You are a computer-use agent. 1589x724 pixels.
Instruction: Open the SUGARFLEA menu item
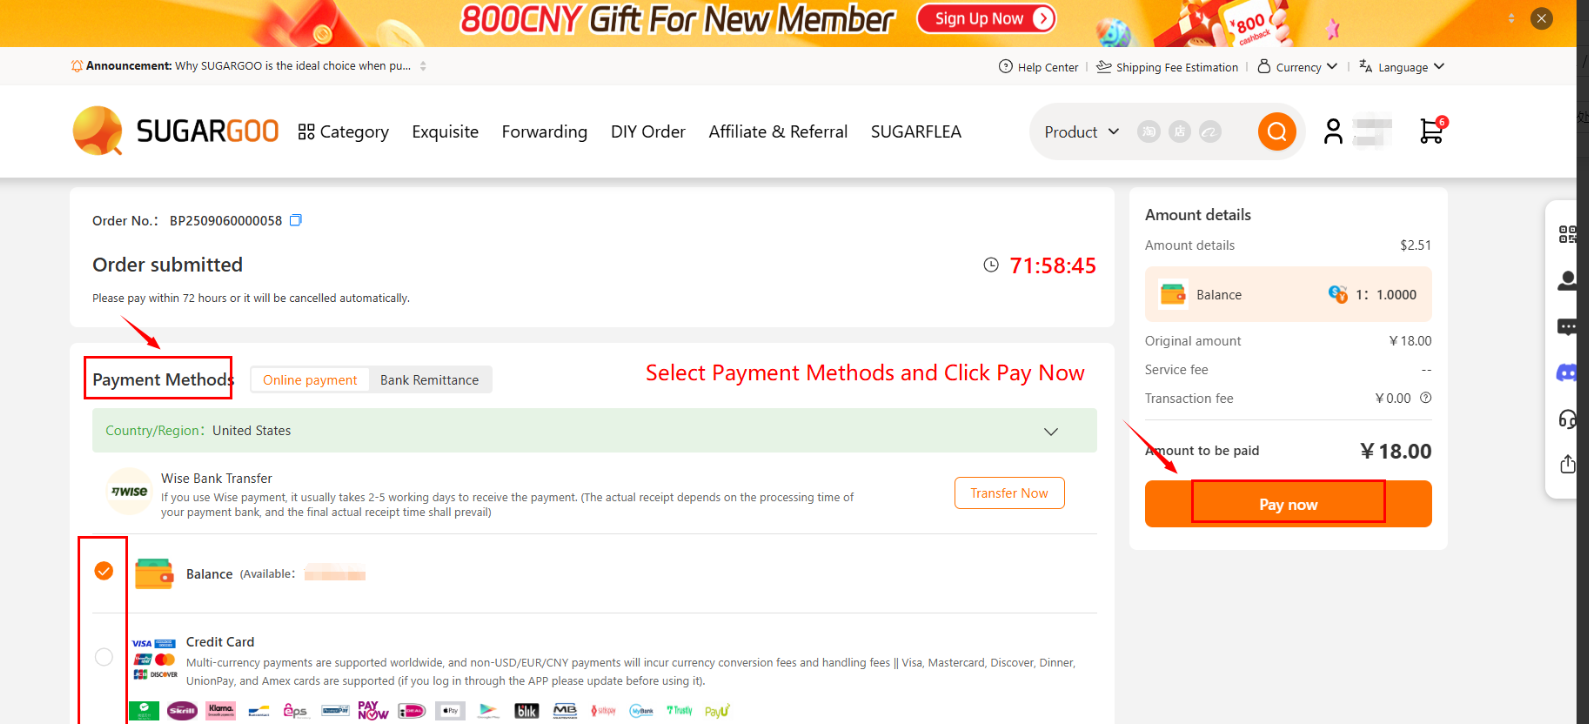[x=915, y=131]
